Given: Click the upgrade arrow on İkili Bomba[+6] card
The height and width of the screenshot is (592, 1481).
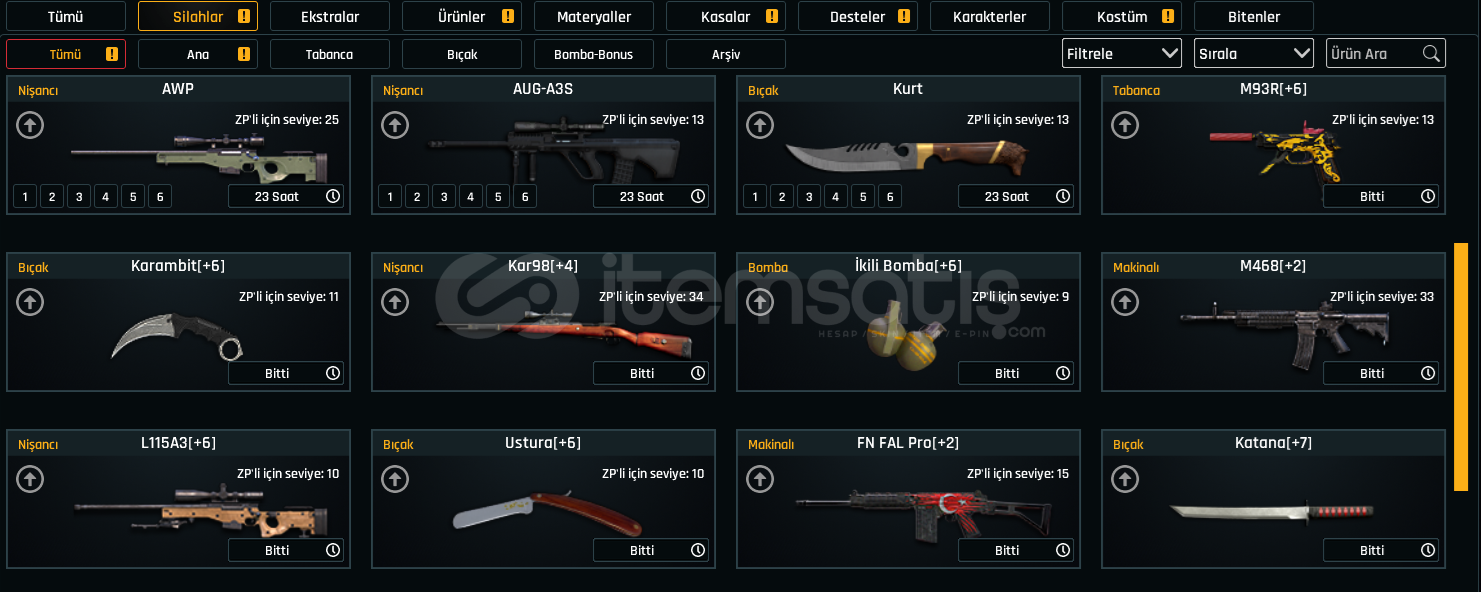Looking at the screenshot, I should pyautogui.click(x=760, y=302).
